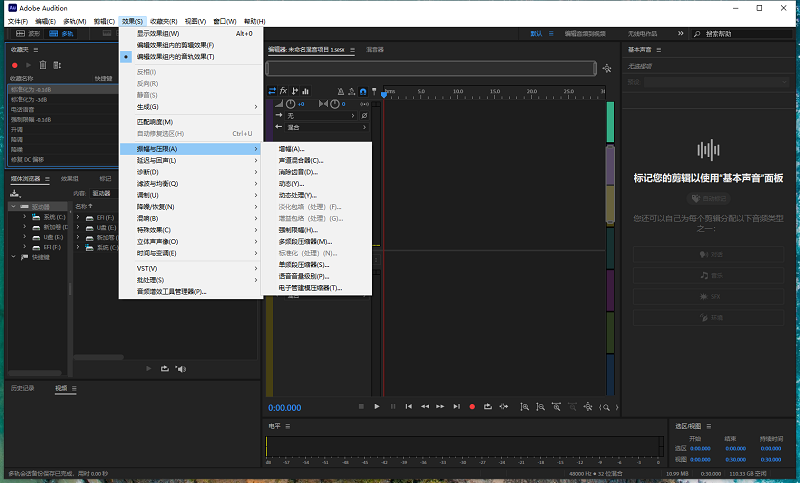Screen dimensions: 800x483
Task: Click the stop button in the transport bar
Action: pyautogui.click(x=360, y=406)
